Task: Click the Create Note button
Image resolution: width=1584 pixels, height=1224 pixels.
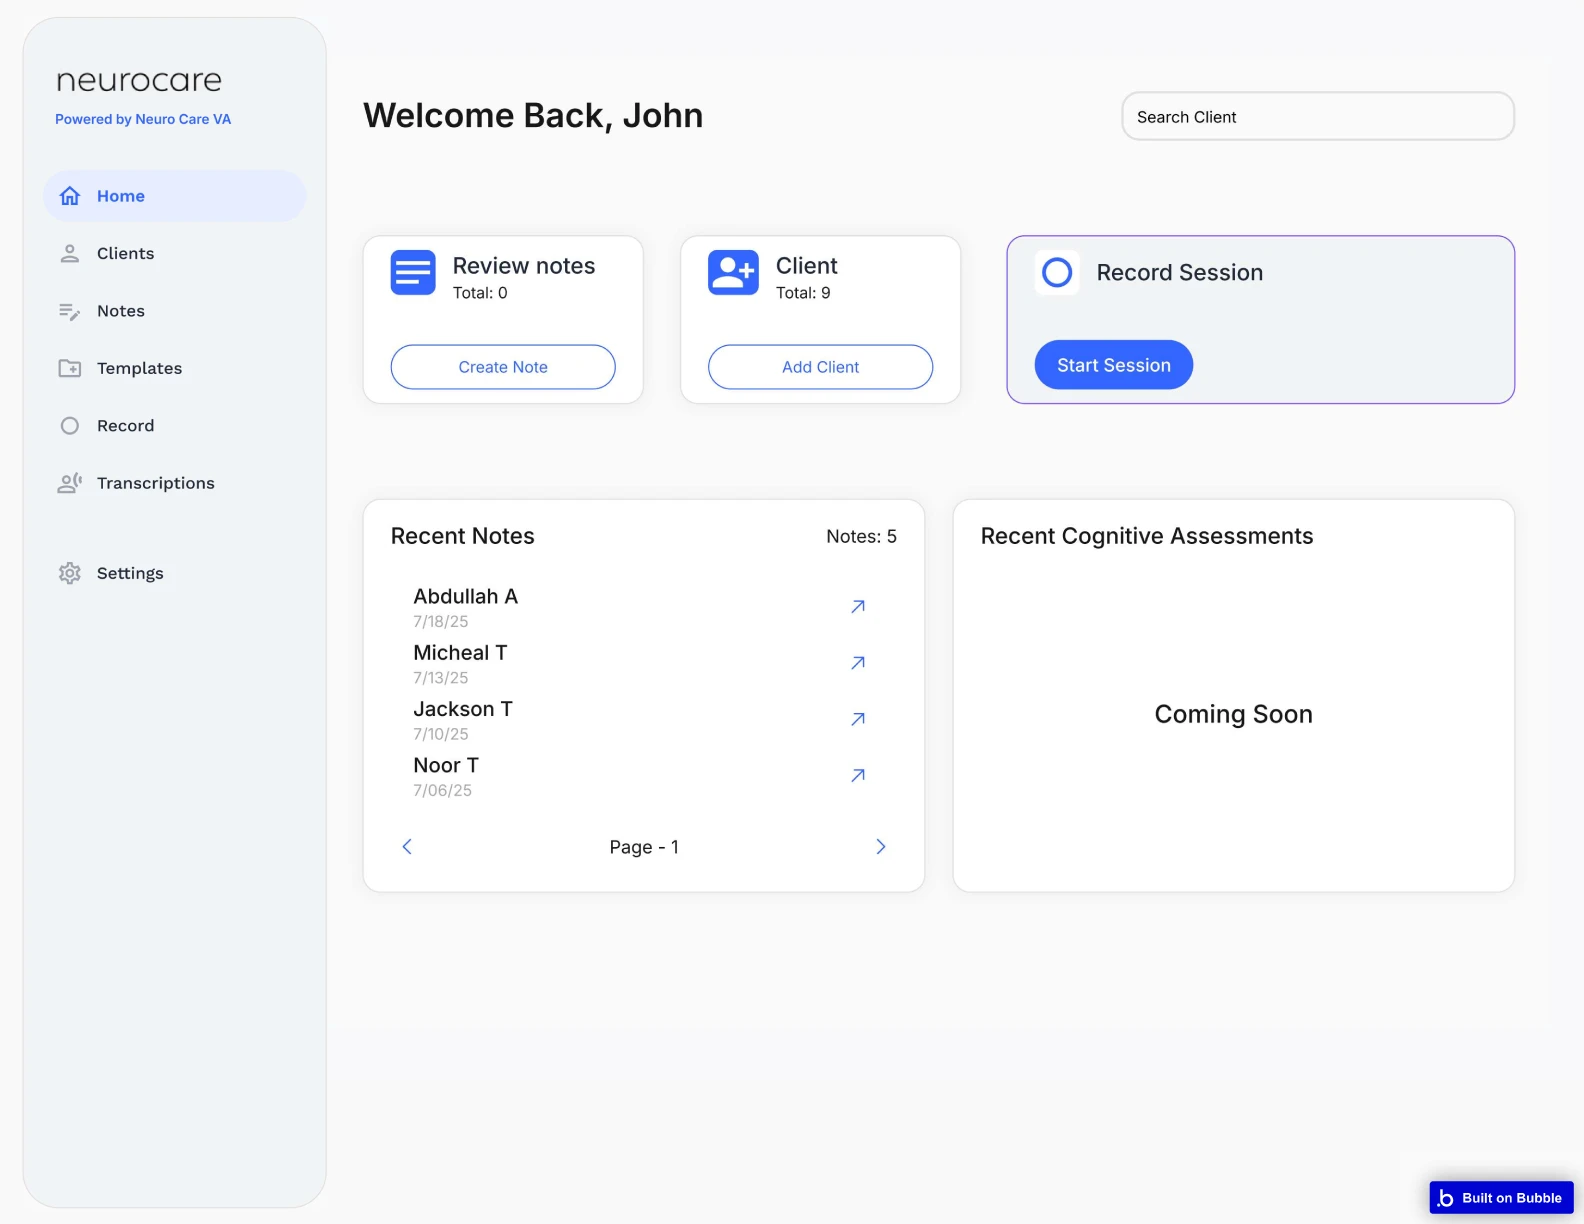Action: pyautogui.click(x=503, y=367)
